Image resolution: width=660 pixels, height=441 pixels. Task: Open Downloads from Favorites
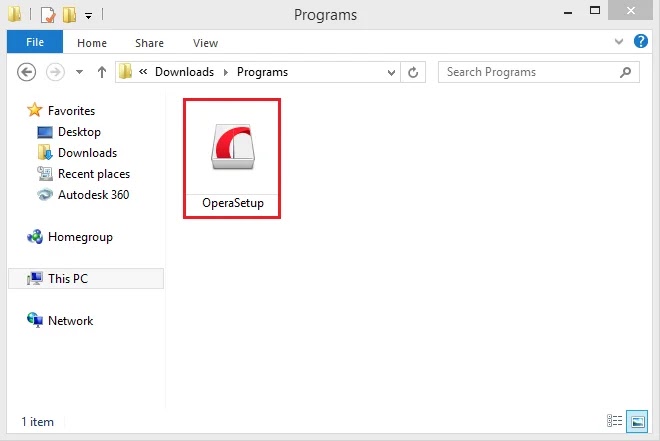pos(88,153)
